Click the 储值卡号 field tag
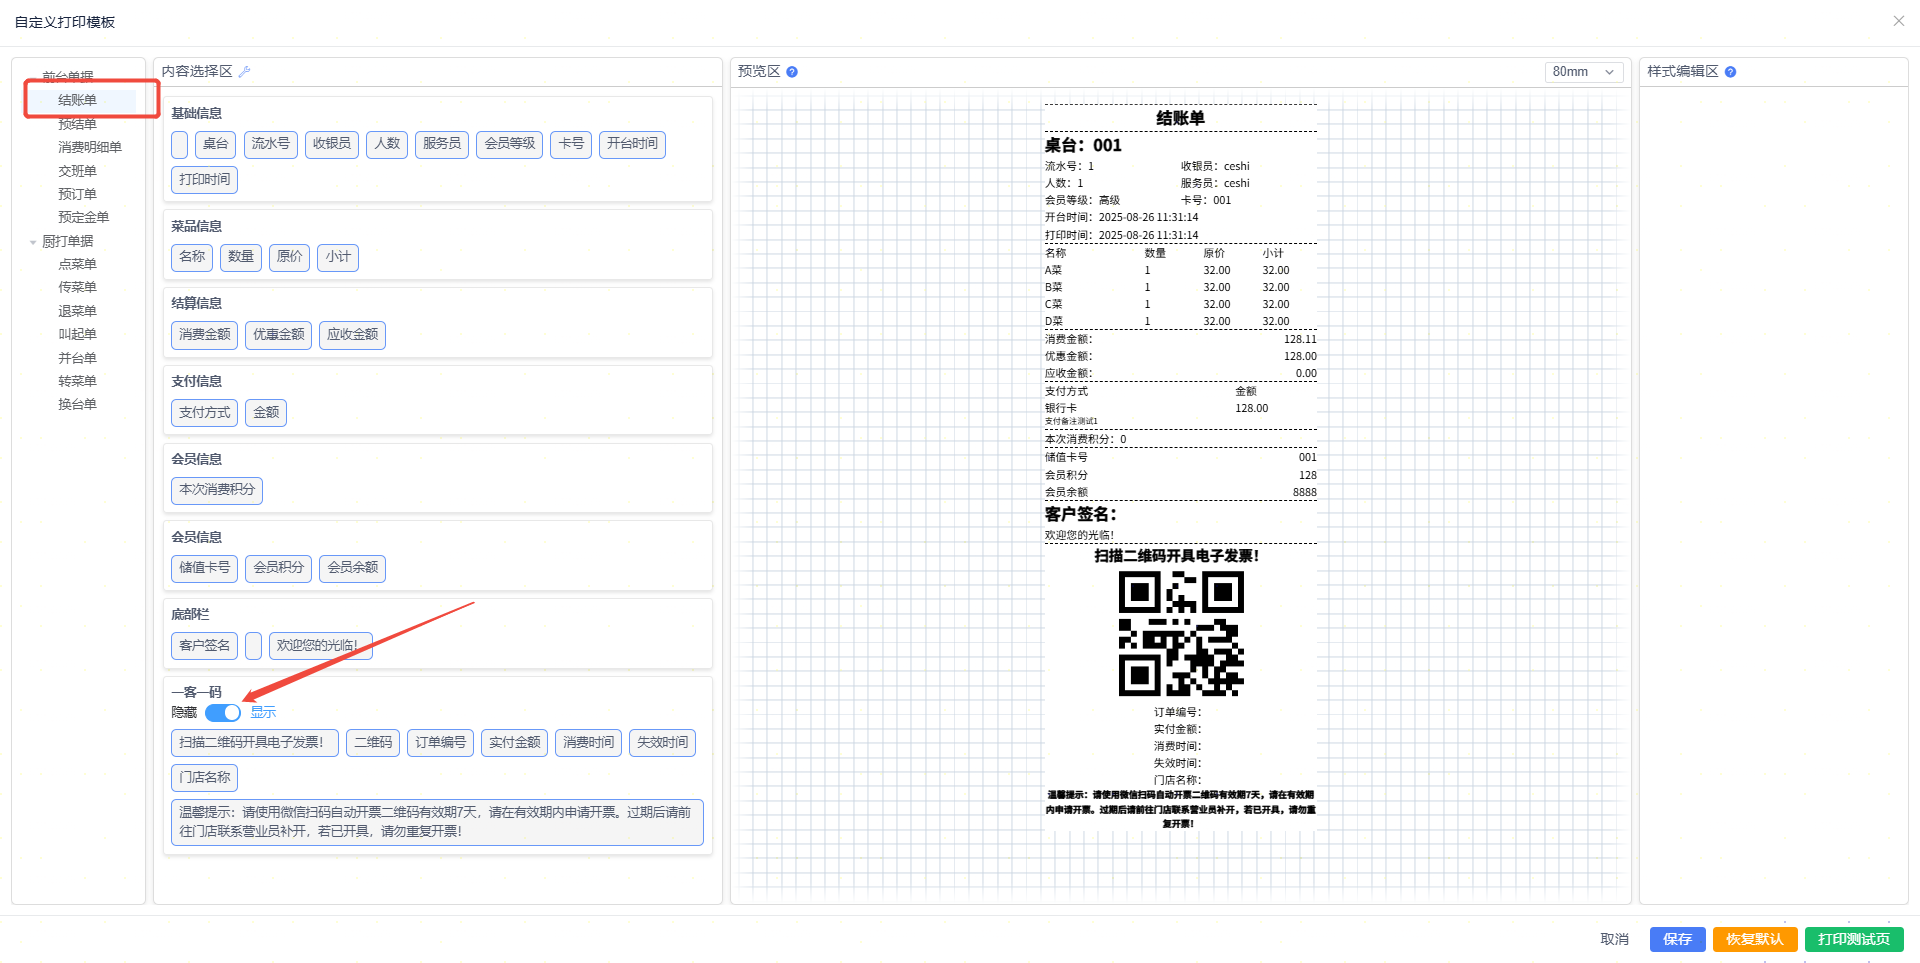Screen dimensions: 1920x963 coord(204,568)
